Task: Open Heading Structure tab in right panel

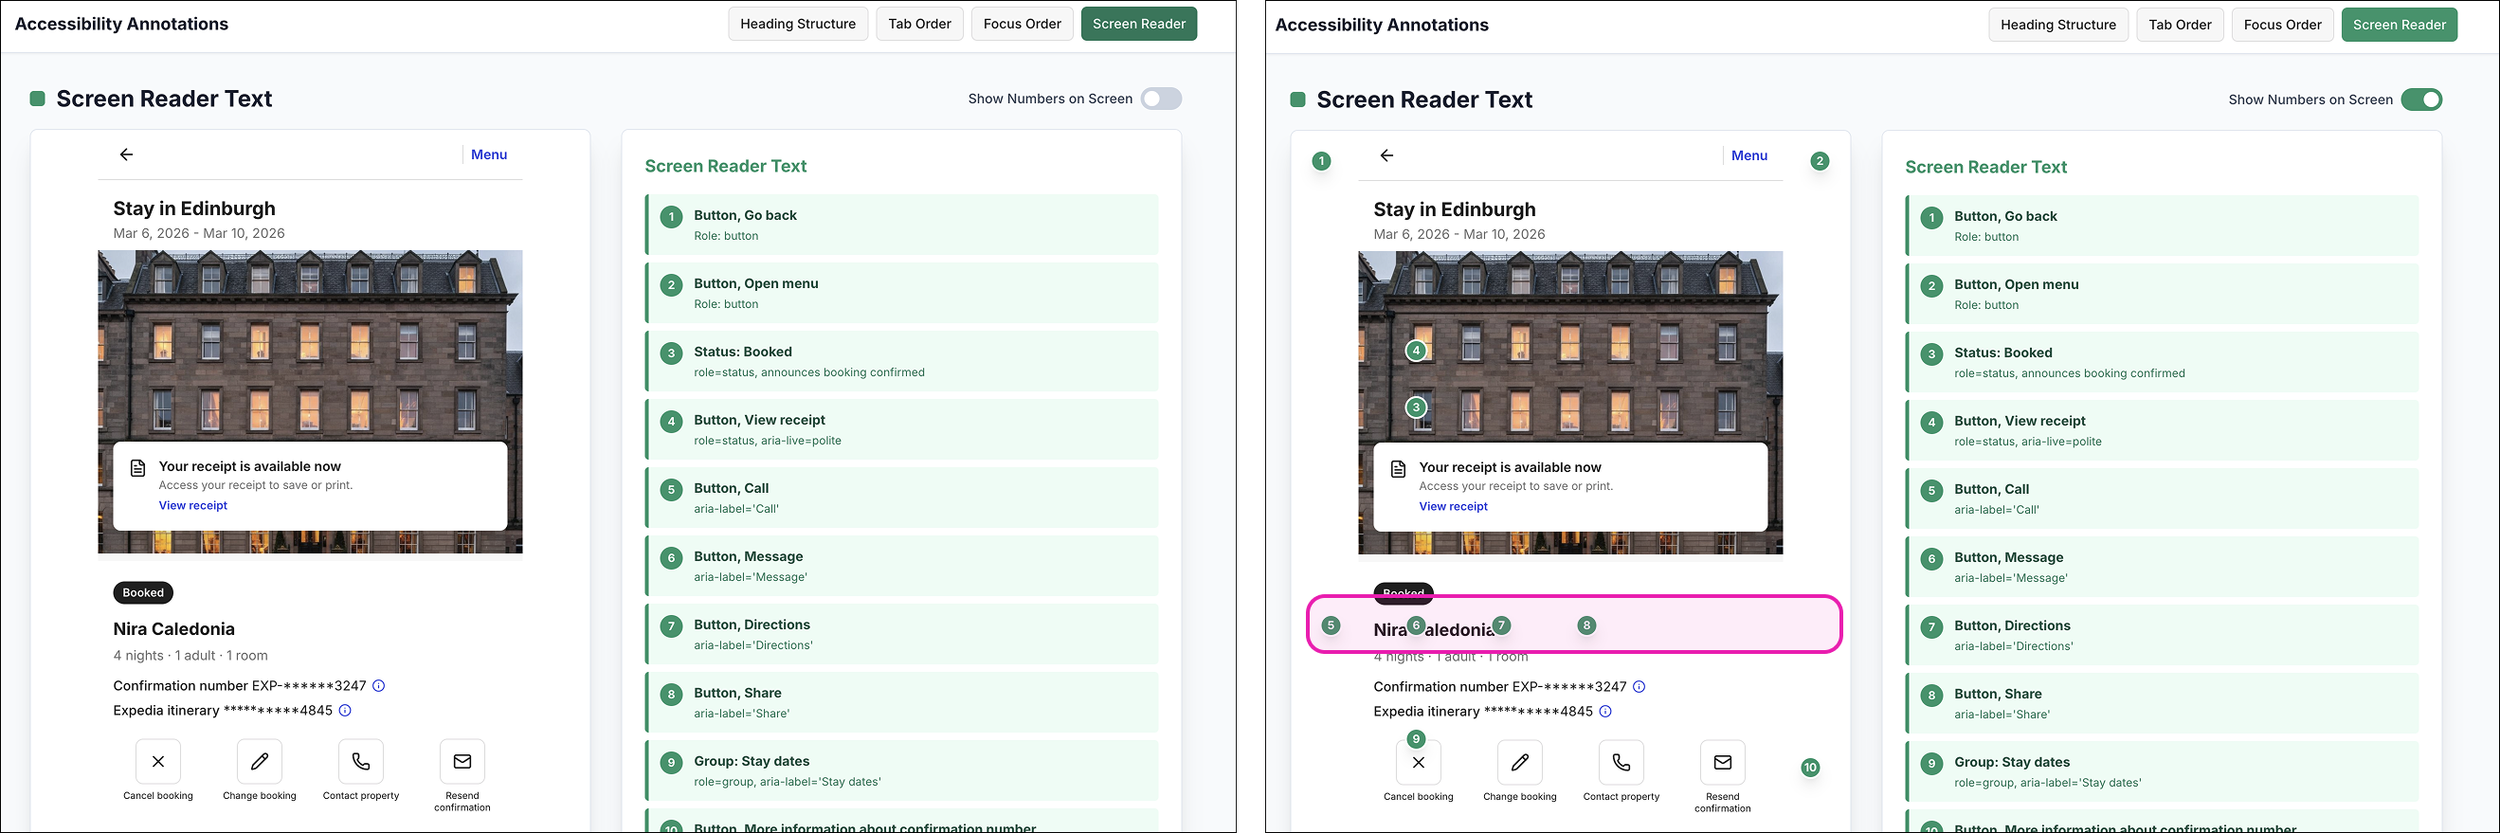Action: click(2058, 25)
